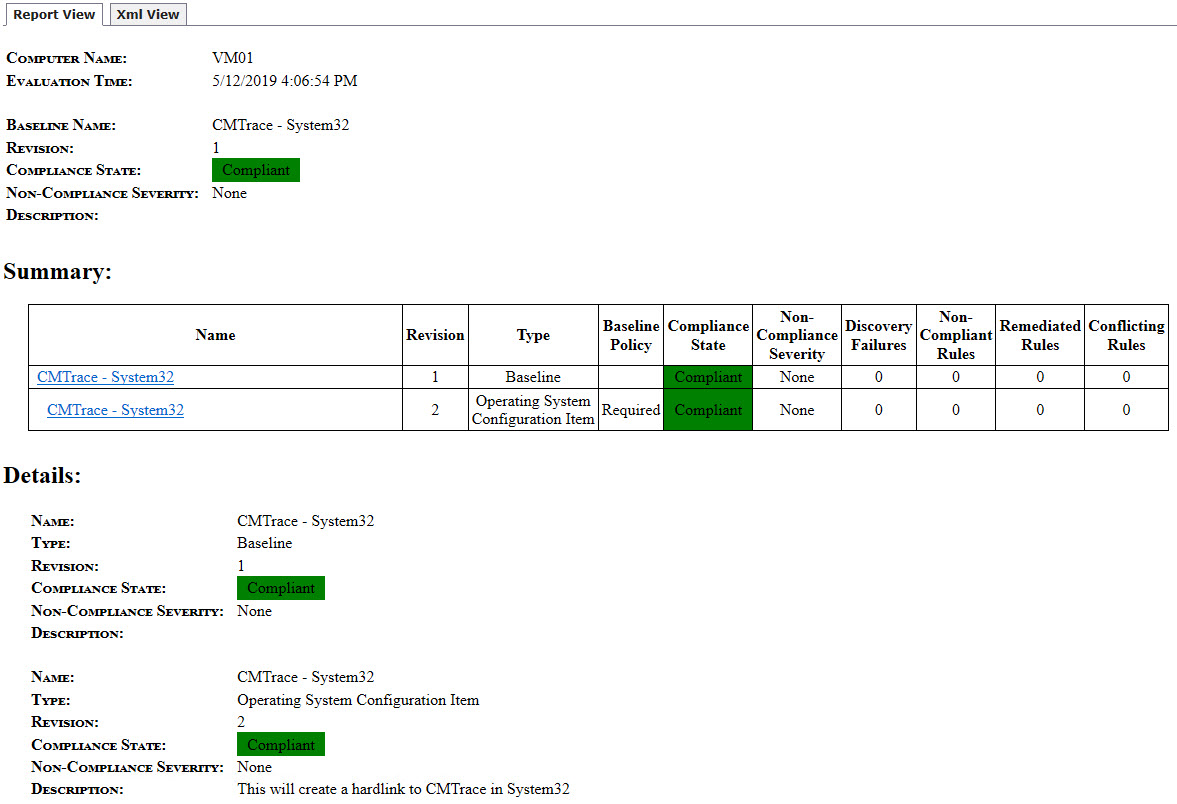Click the Name column header in Summary table
Viewport: 1177px width, 804px height.
[215, 335]
